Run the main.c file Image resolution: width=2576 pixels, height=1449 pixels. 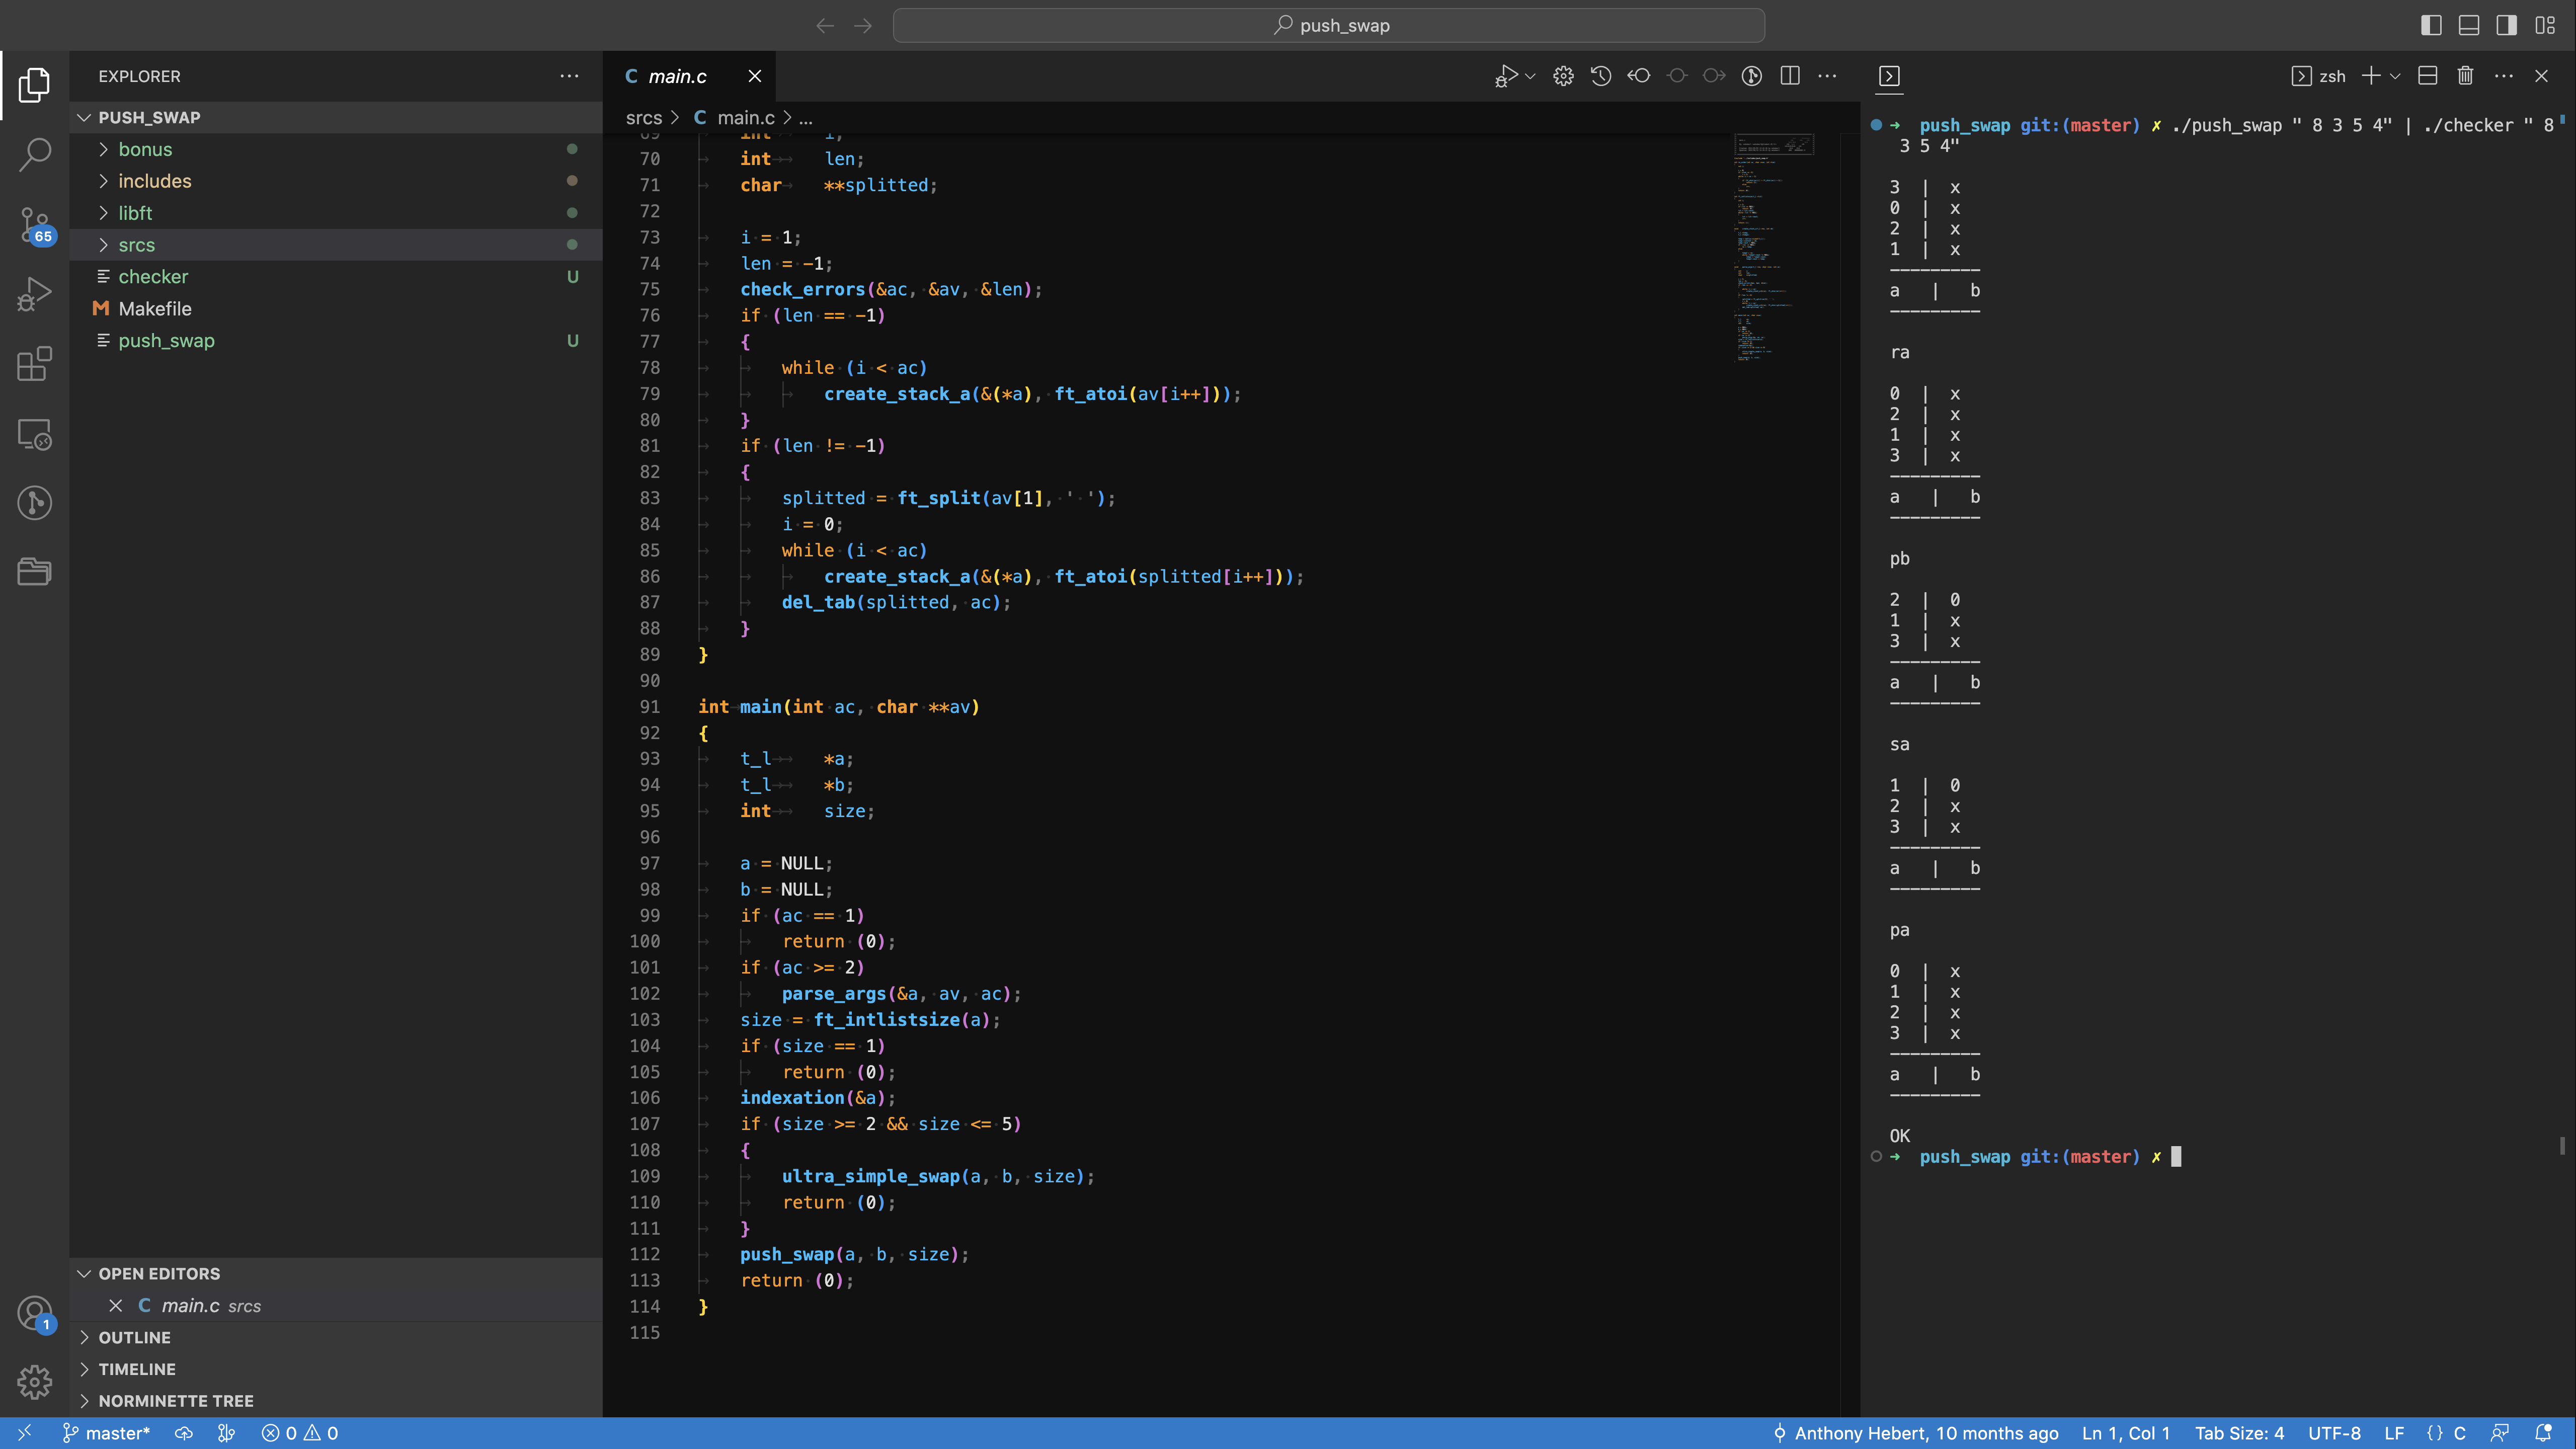click(1506, 75)
